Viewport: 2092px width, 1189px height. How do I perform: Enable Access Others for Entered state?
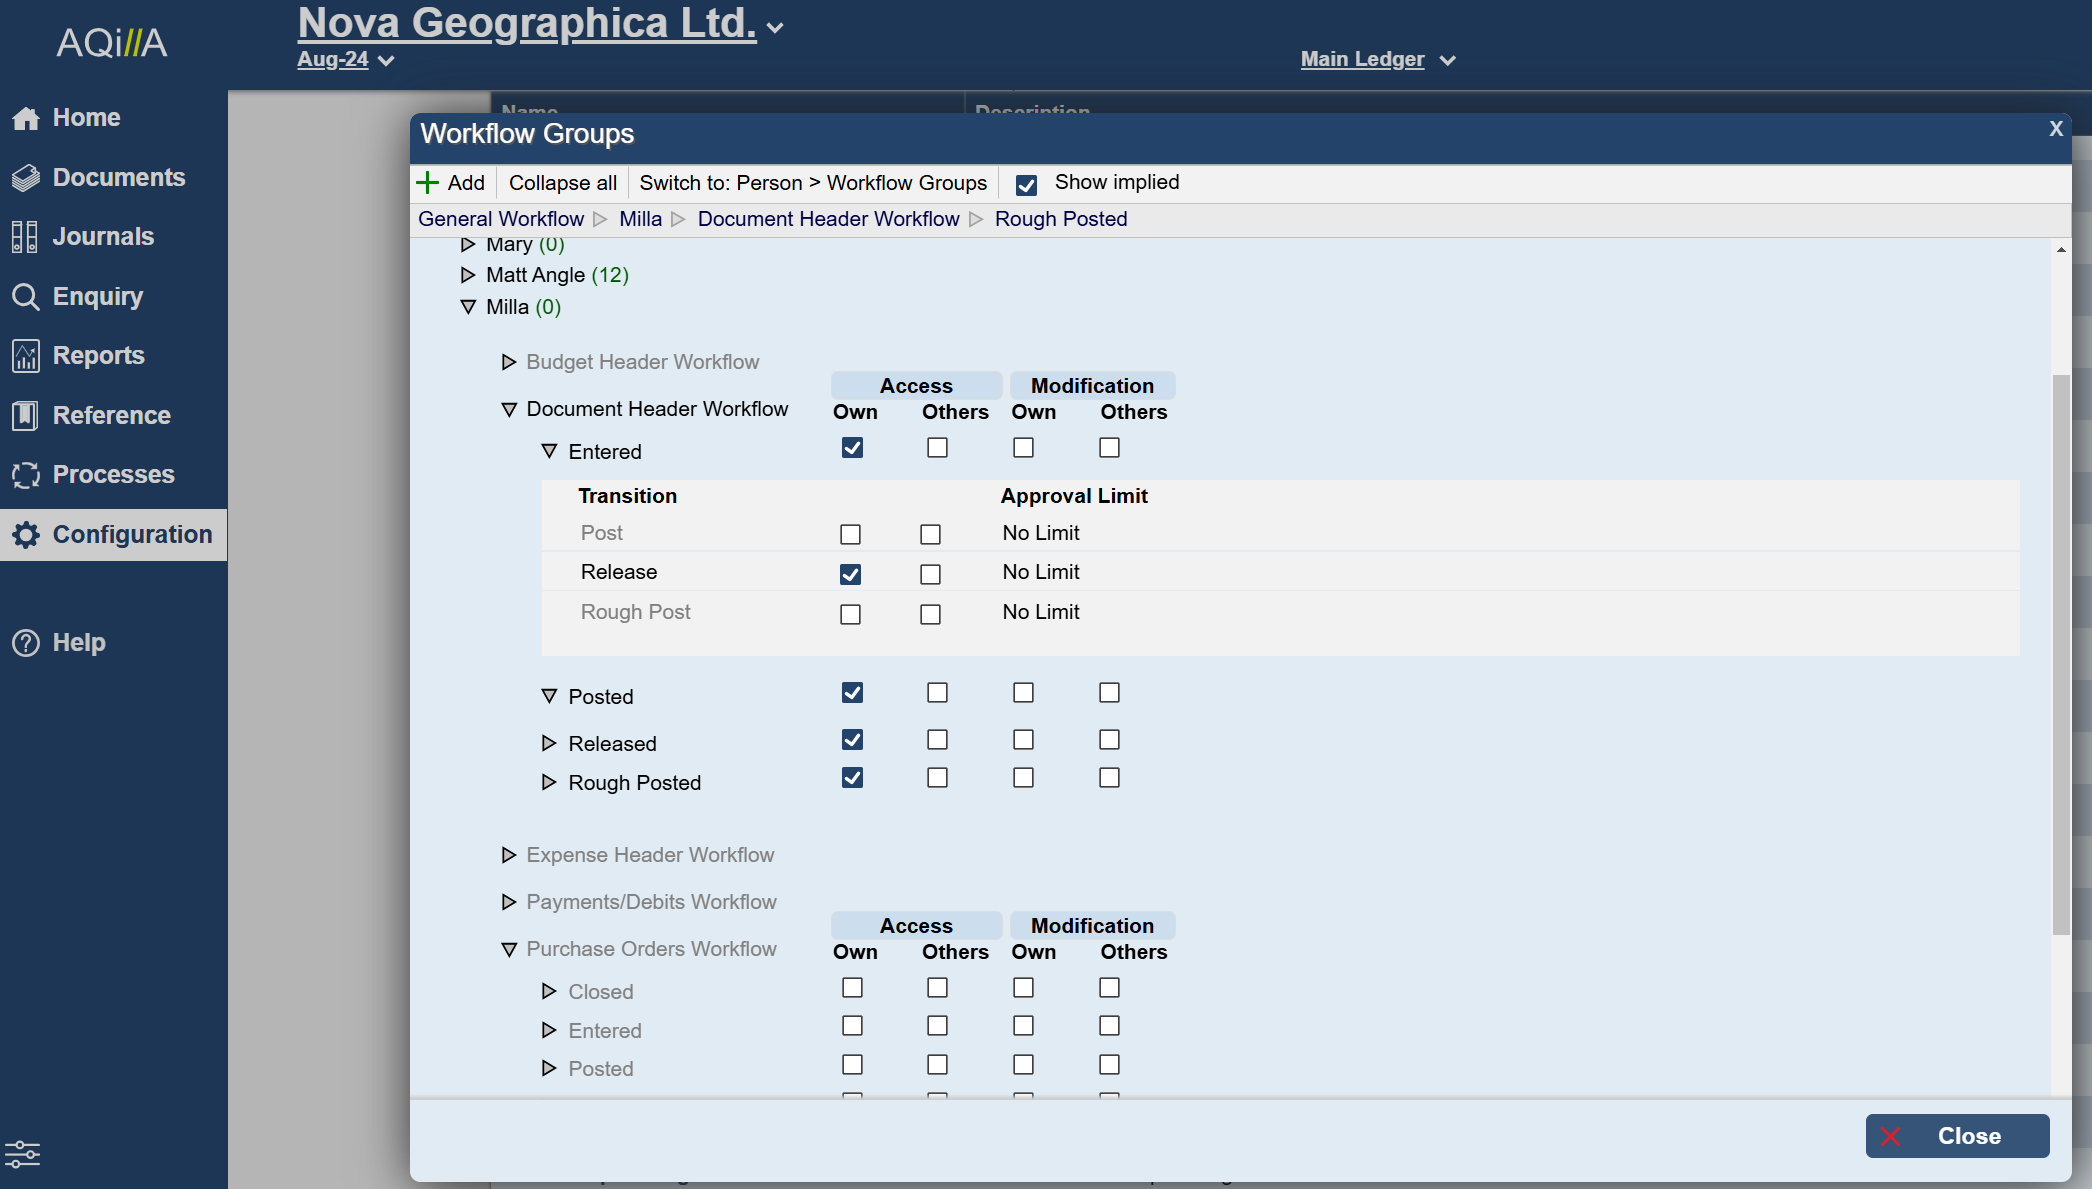click(937, 448)
